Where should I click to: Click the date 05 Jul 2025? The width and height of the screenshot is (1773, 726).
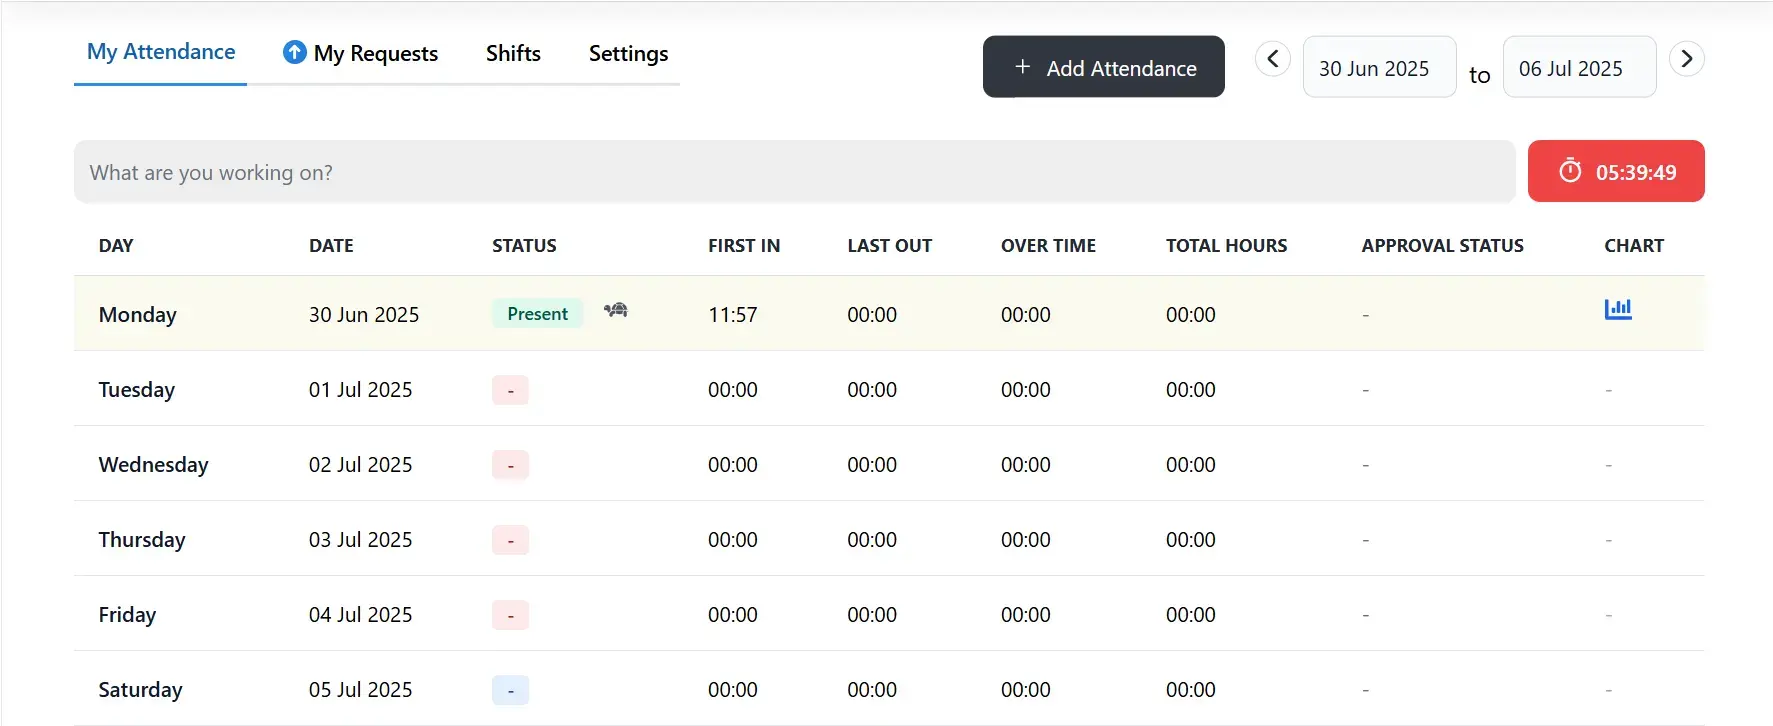(x=361, y=690)
